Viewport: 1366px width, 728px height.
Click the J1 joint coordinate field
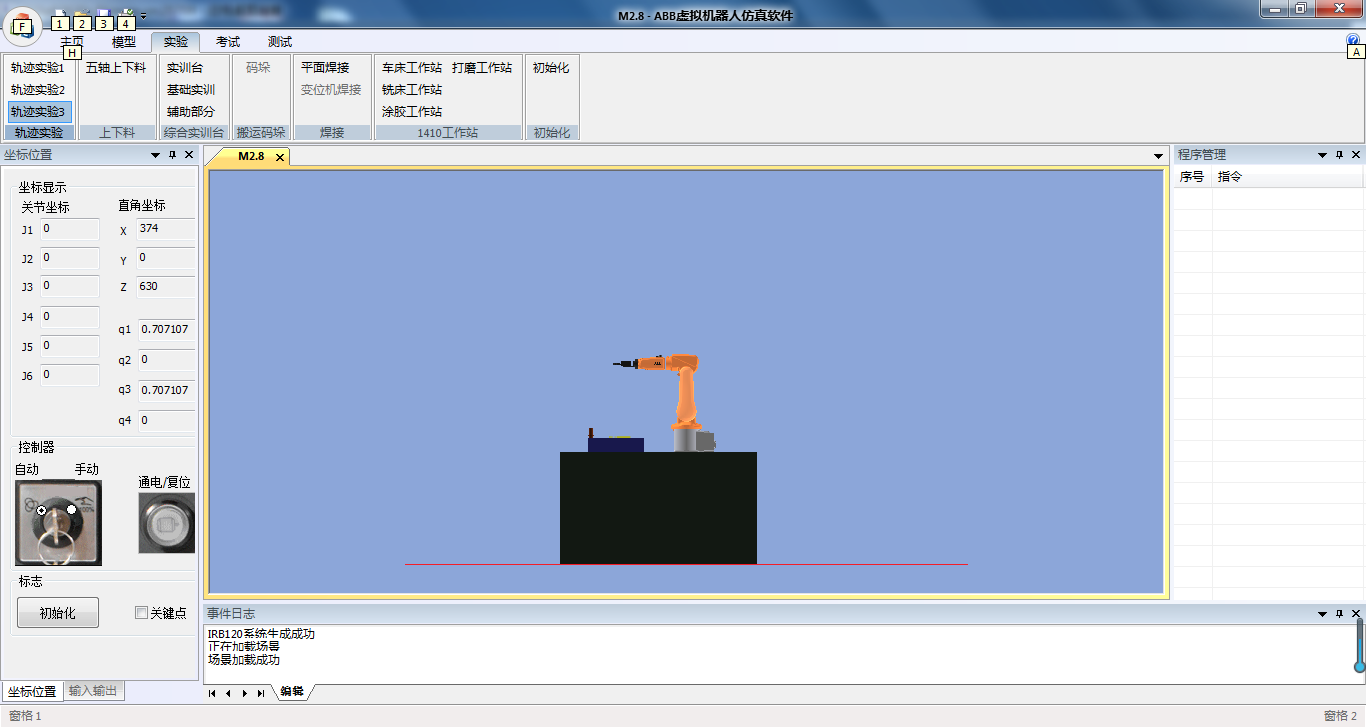point(69,230)
